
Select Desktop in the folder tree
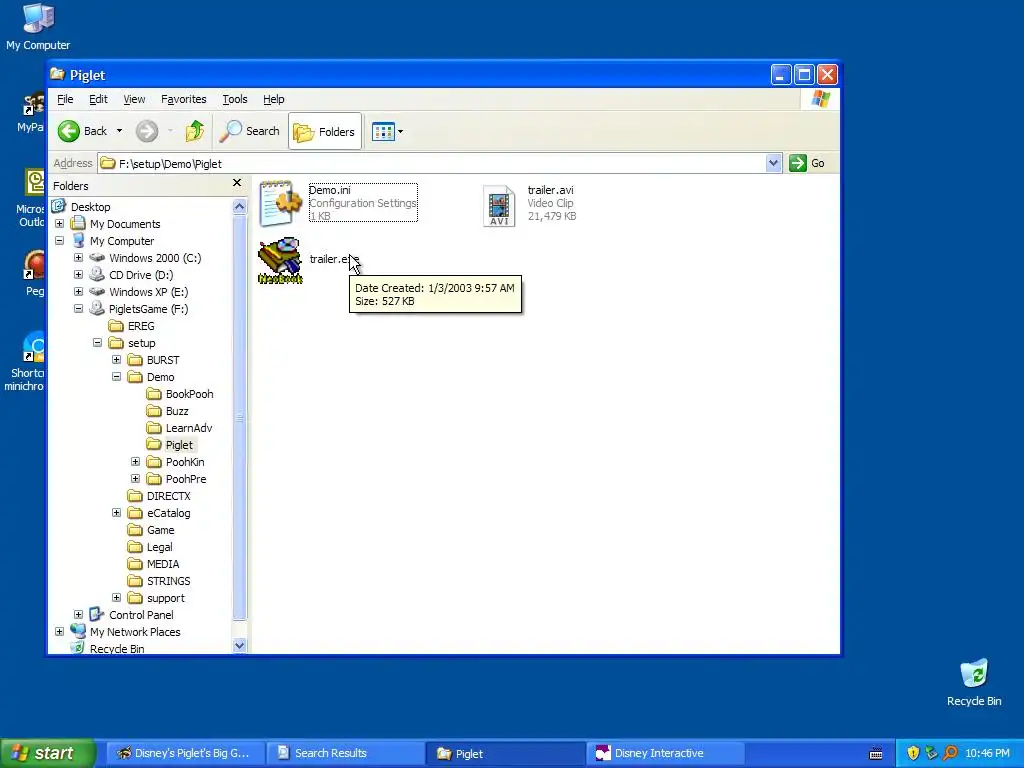coord(90,207)
